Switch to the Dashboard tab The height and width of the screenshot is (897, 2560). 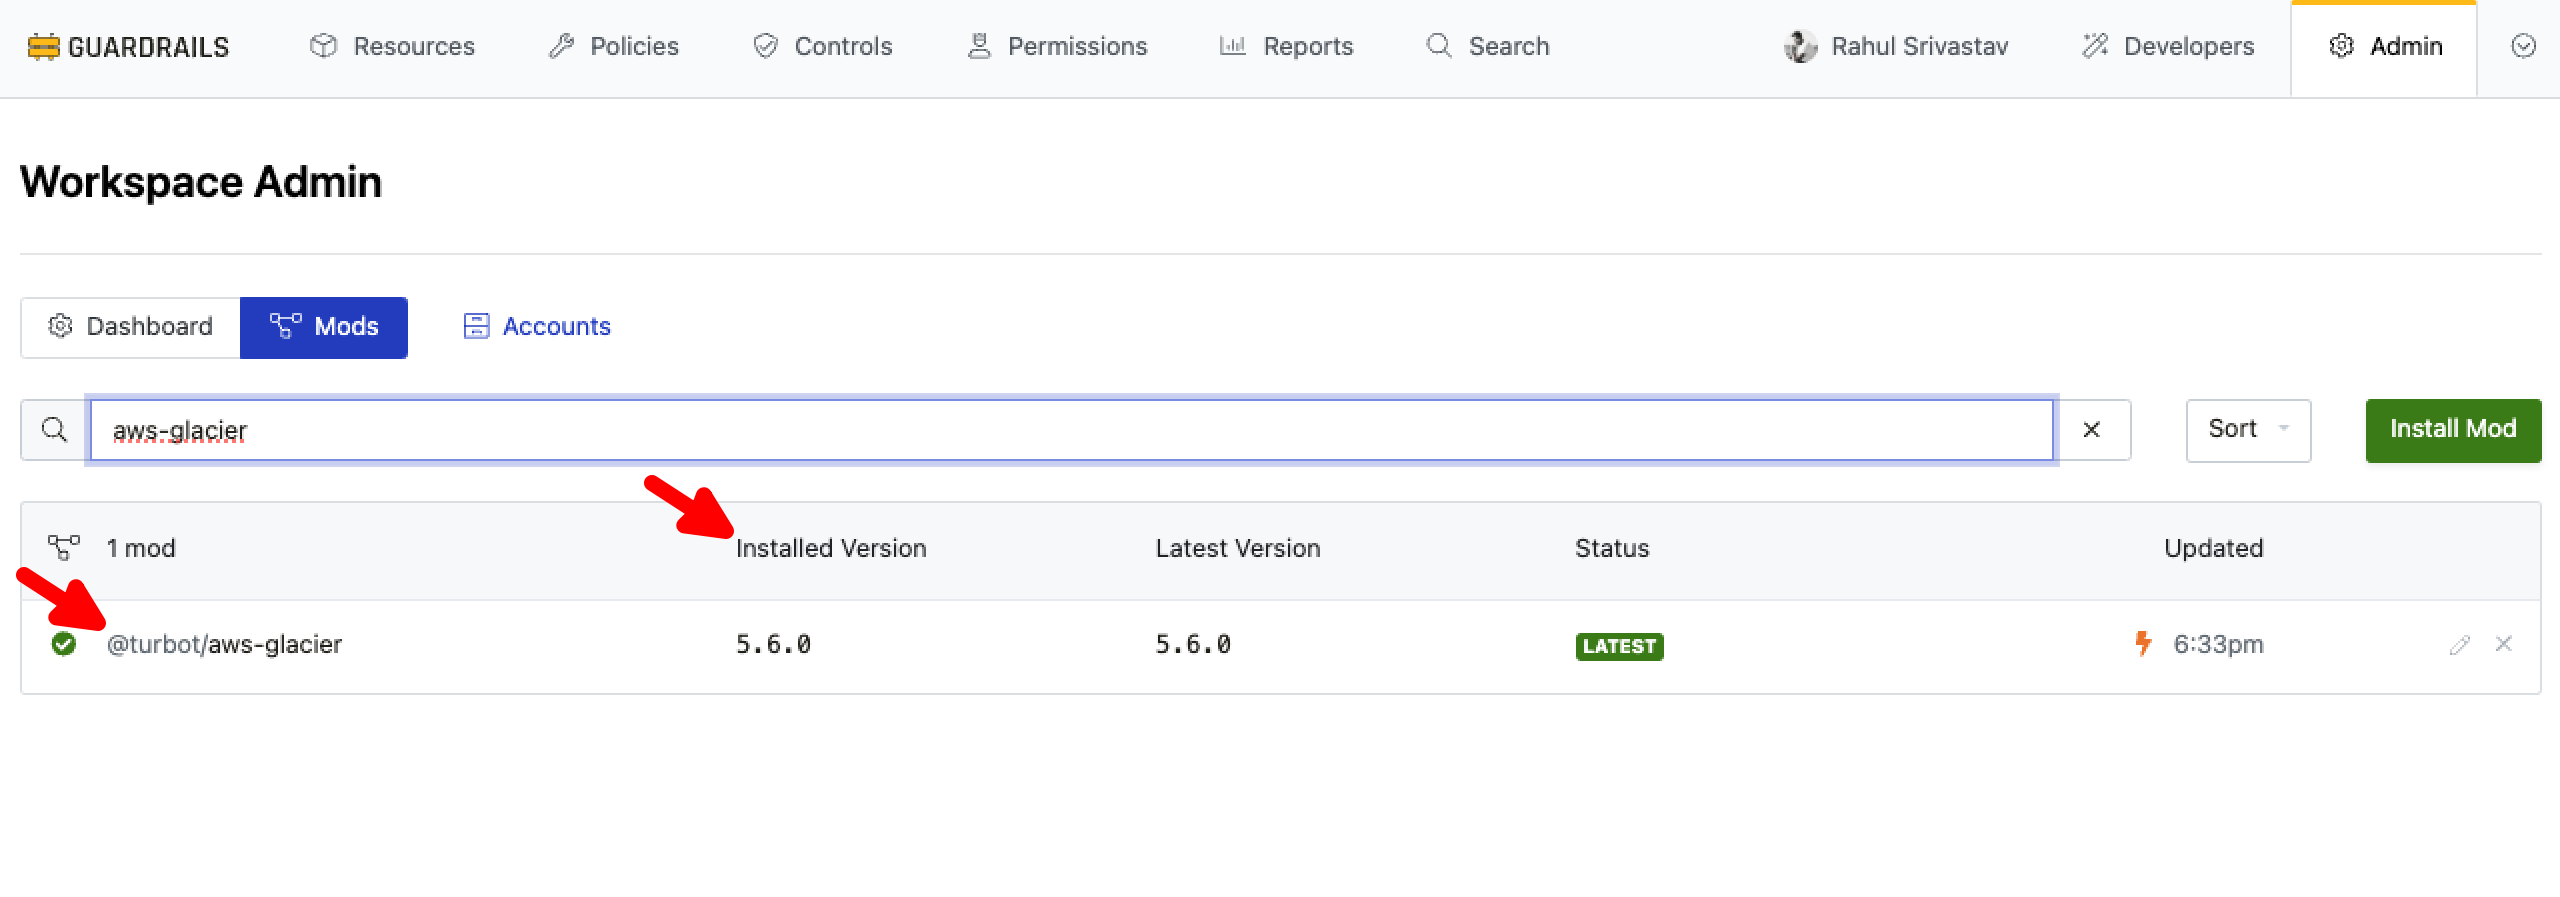(x=131, y=327)
